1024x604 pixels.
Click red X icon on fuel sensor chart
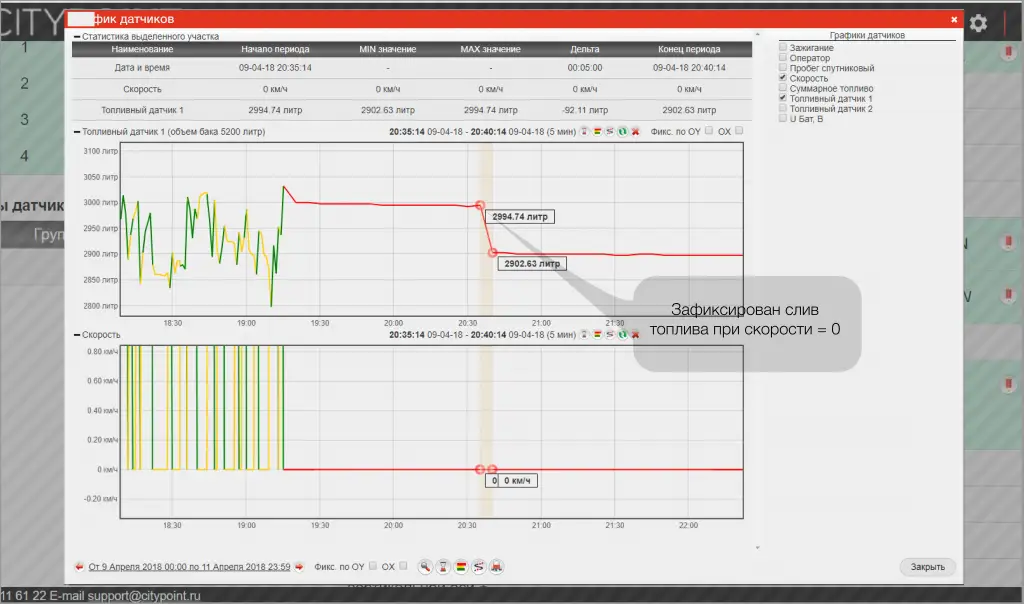pos(635,132)
